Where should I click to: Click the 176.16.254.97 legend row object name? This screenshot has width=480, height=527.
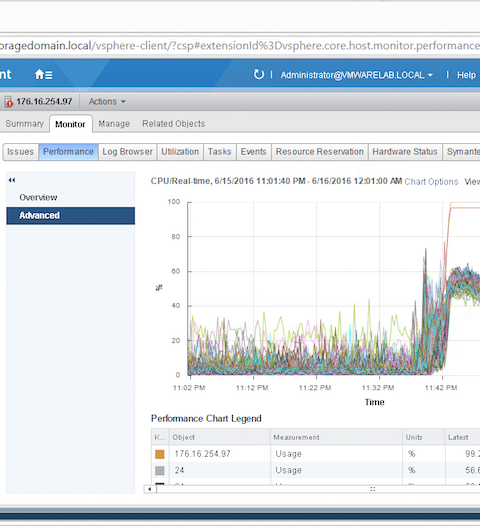click(202, 454)
